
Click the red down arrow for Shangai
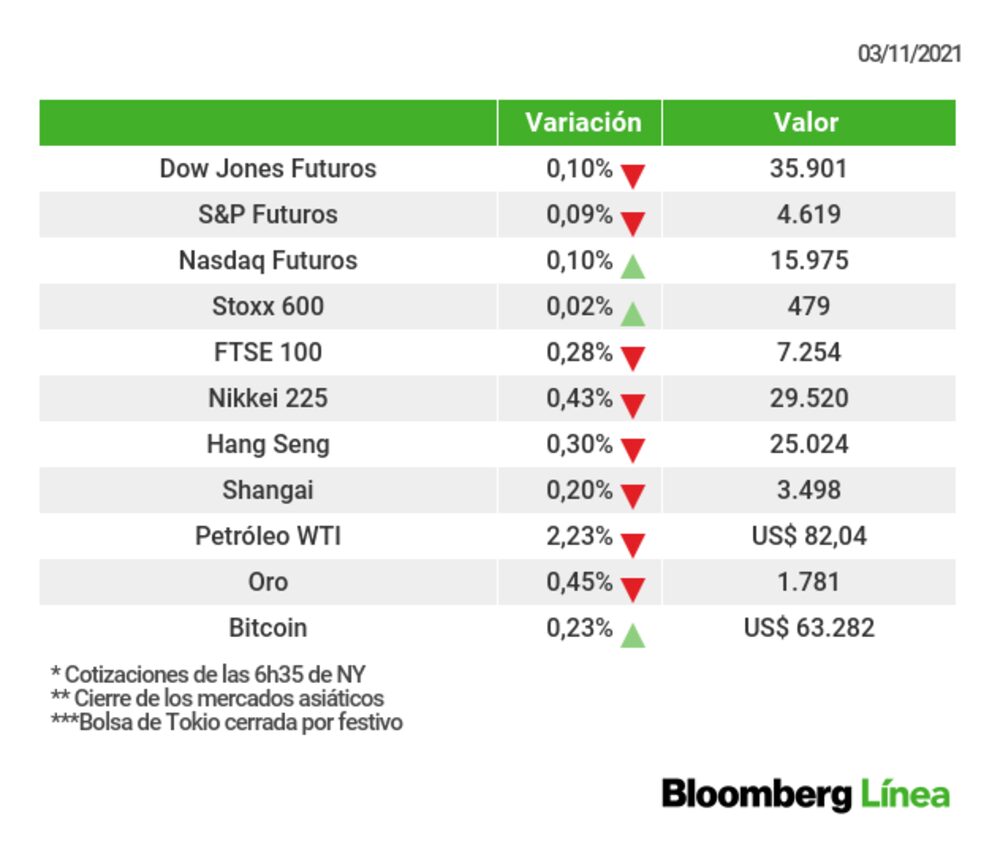coord(632,497)
